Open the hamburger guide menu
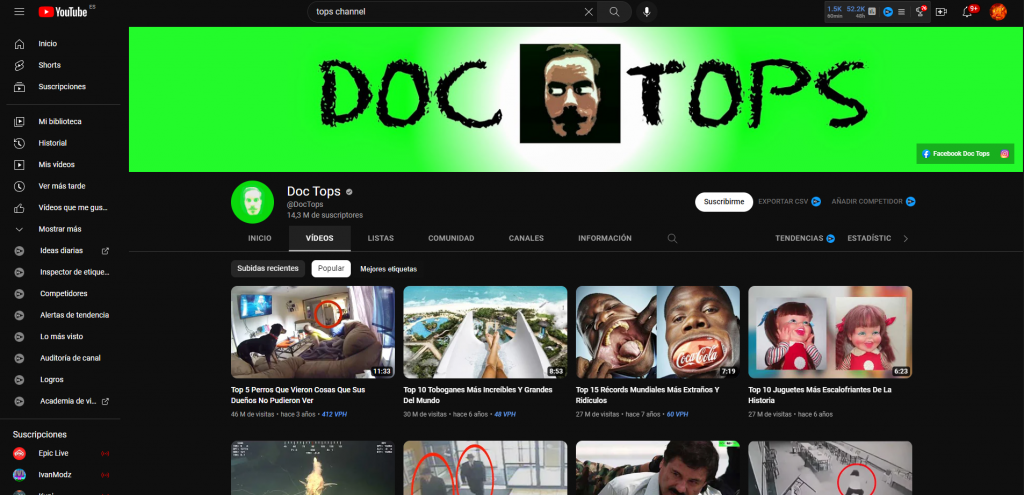Screen dimensions: 1024x495 19,12
